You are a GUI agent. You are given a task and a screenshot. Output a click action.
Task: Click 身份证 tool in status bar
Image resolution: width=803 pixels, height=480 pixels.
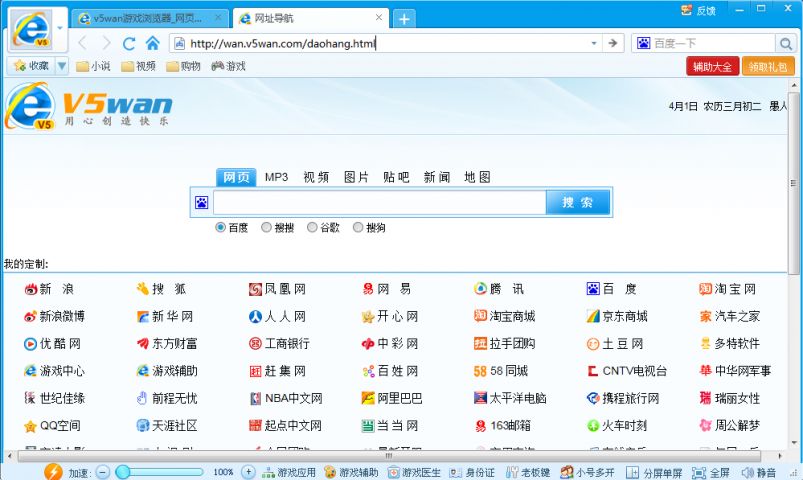click(472, 472)
